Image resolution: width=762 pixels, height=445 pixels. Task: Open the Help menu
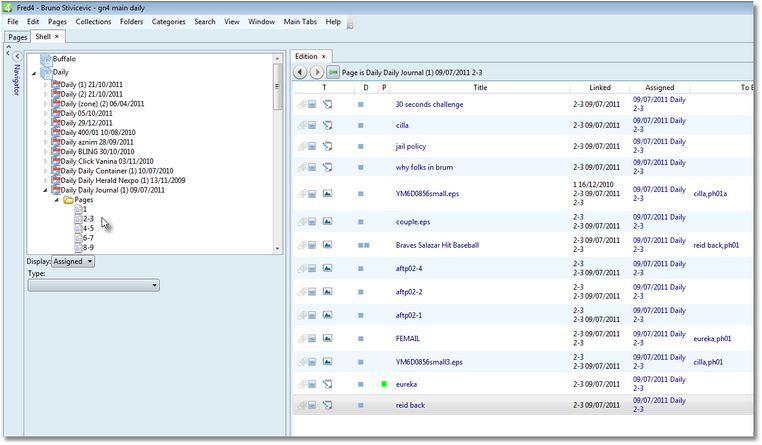[333, 22]
